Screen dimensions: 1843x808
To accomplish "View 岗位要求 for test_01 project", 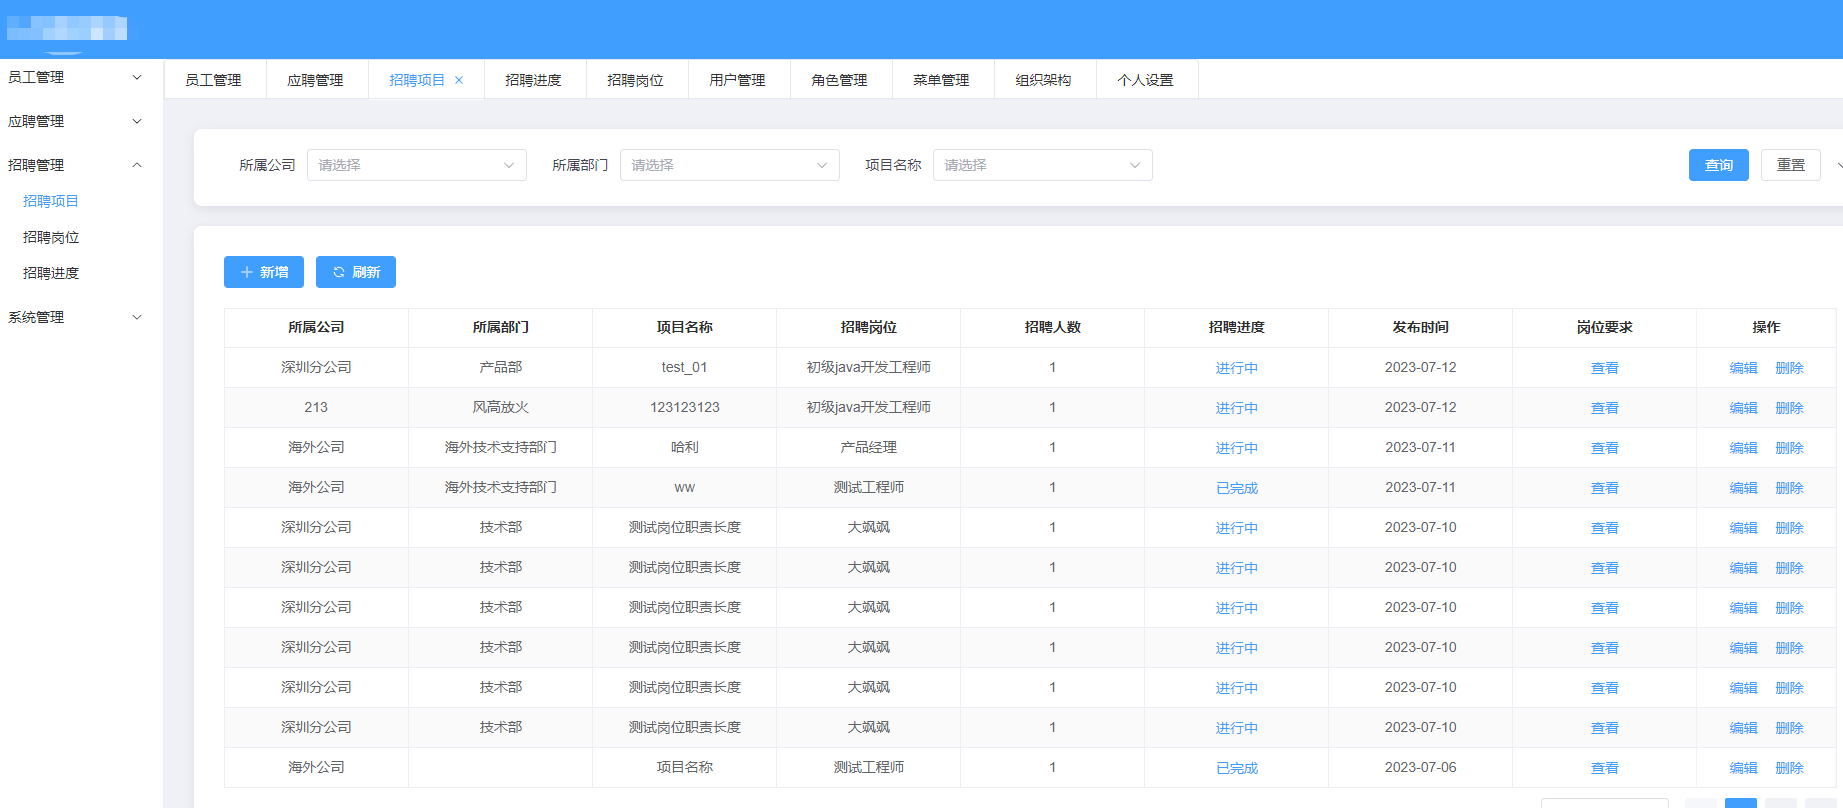I will [x=1605, y=368].
